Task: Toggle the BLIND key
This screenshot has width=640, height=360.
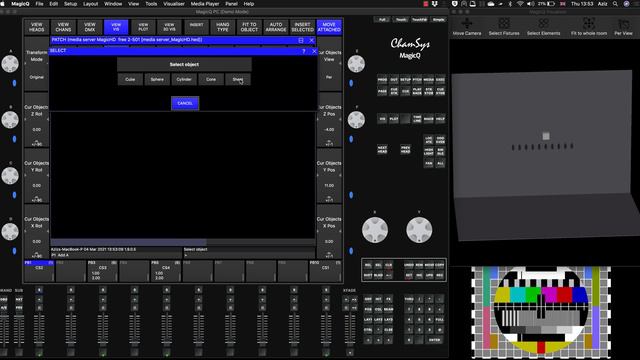Action: [x=378, y=276]
